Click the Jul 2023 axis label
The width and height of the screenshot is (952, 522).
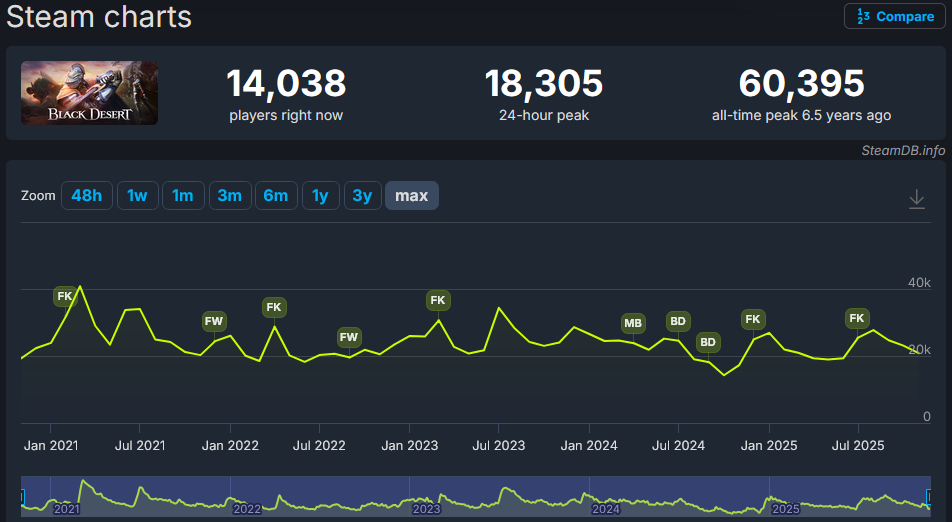[498, 446]
